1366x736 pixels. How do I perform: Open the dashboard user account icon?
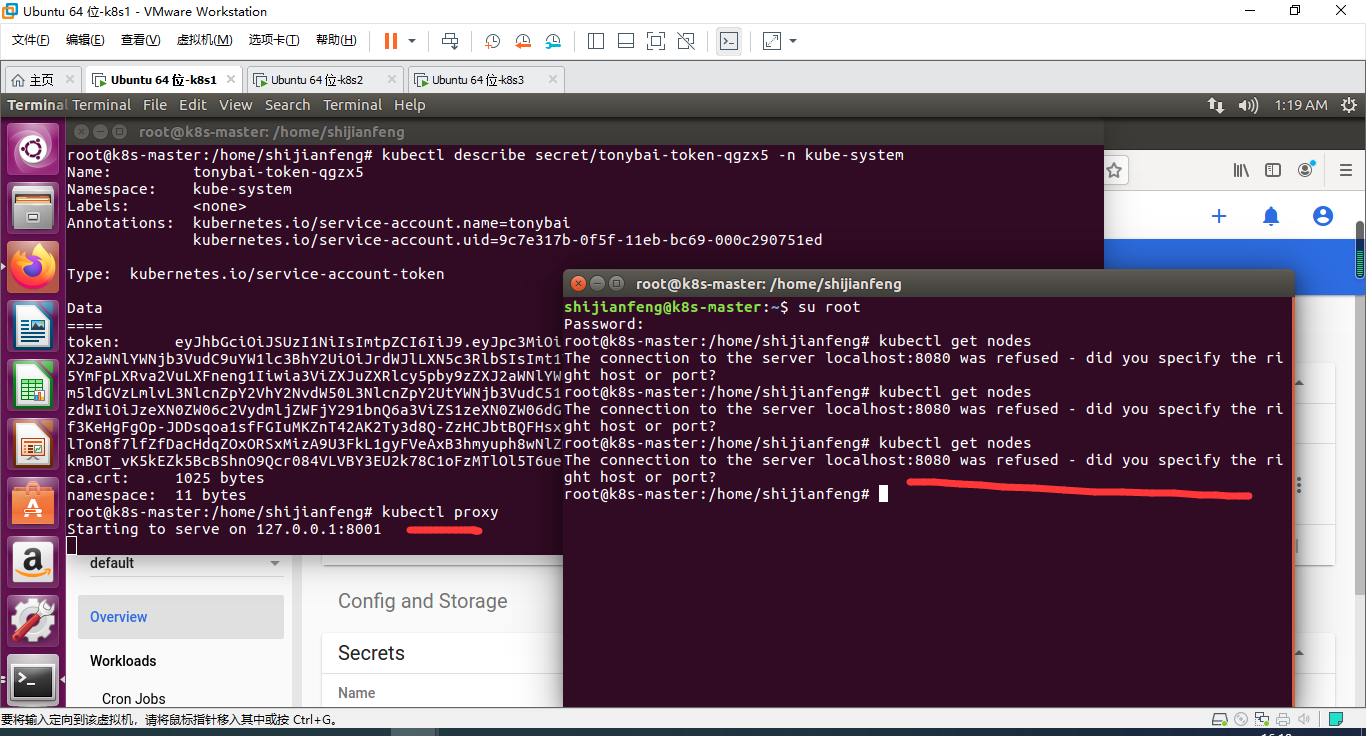[x=1323, y=216]
